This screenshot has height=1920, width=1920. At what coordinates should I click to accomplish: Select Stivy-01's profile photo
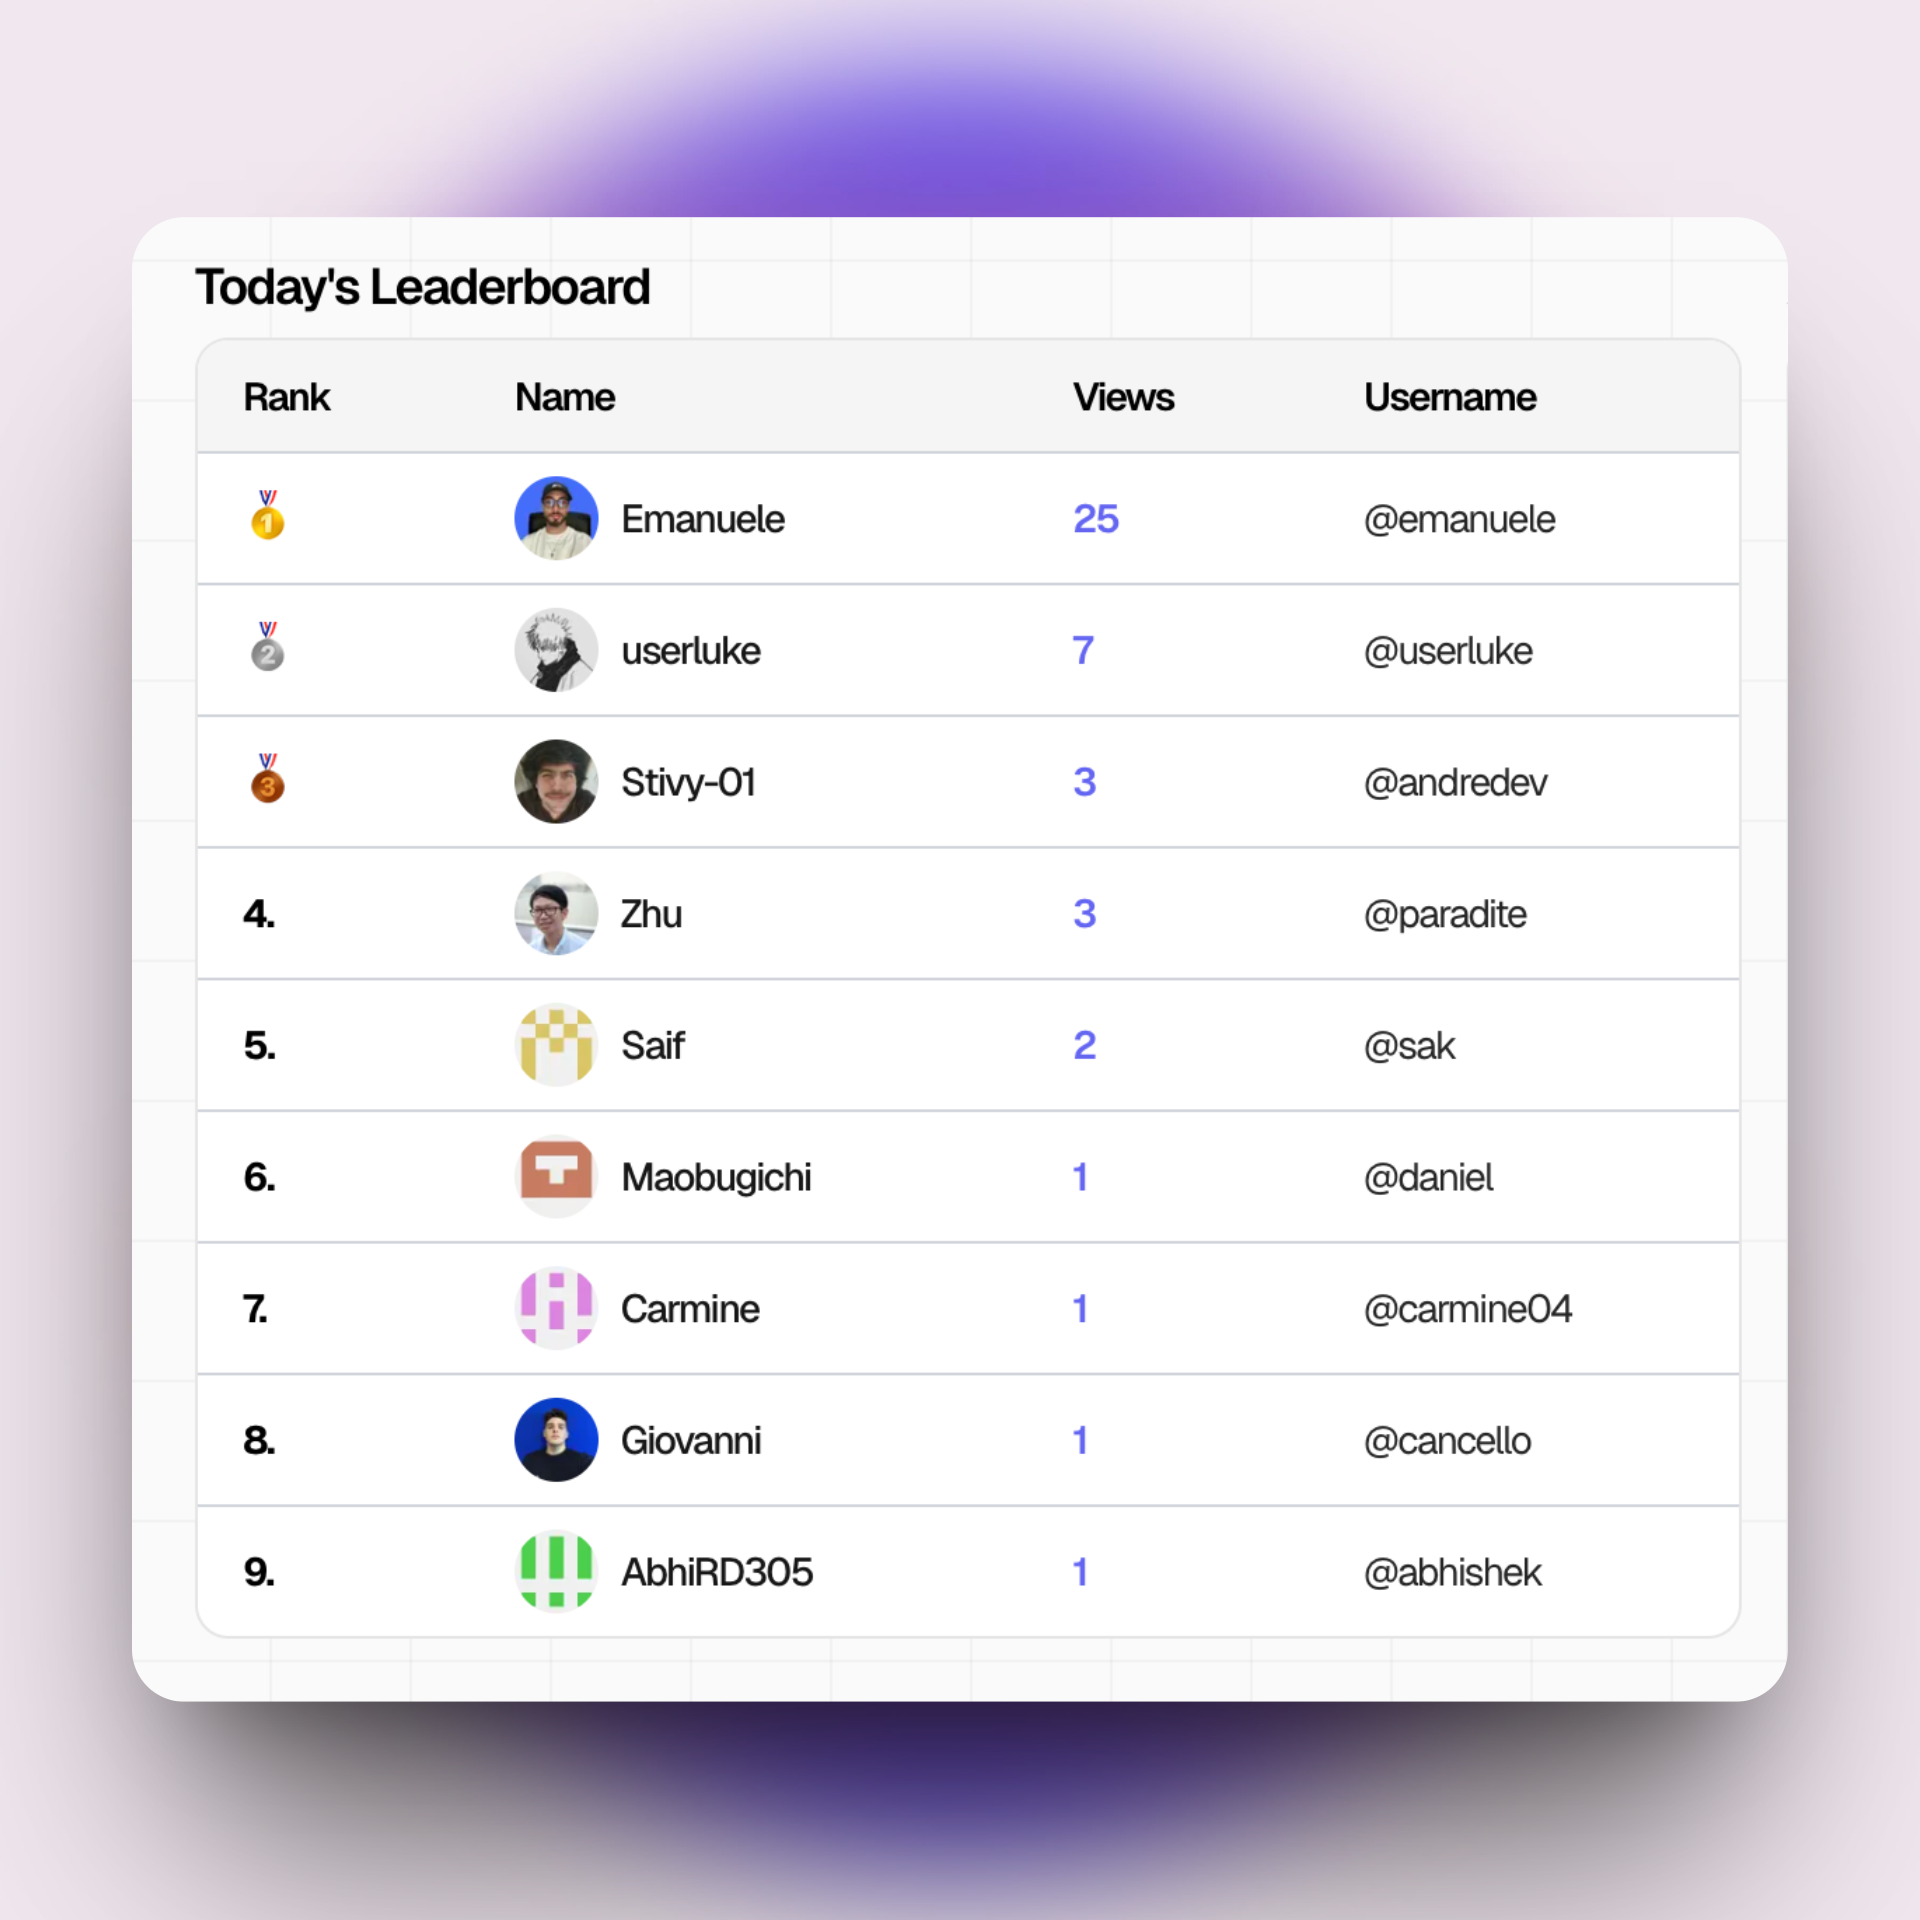556,781
